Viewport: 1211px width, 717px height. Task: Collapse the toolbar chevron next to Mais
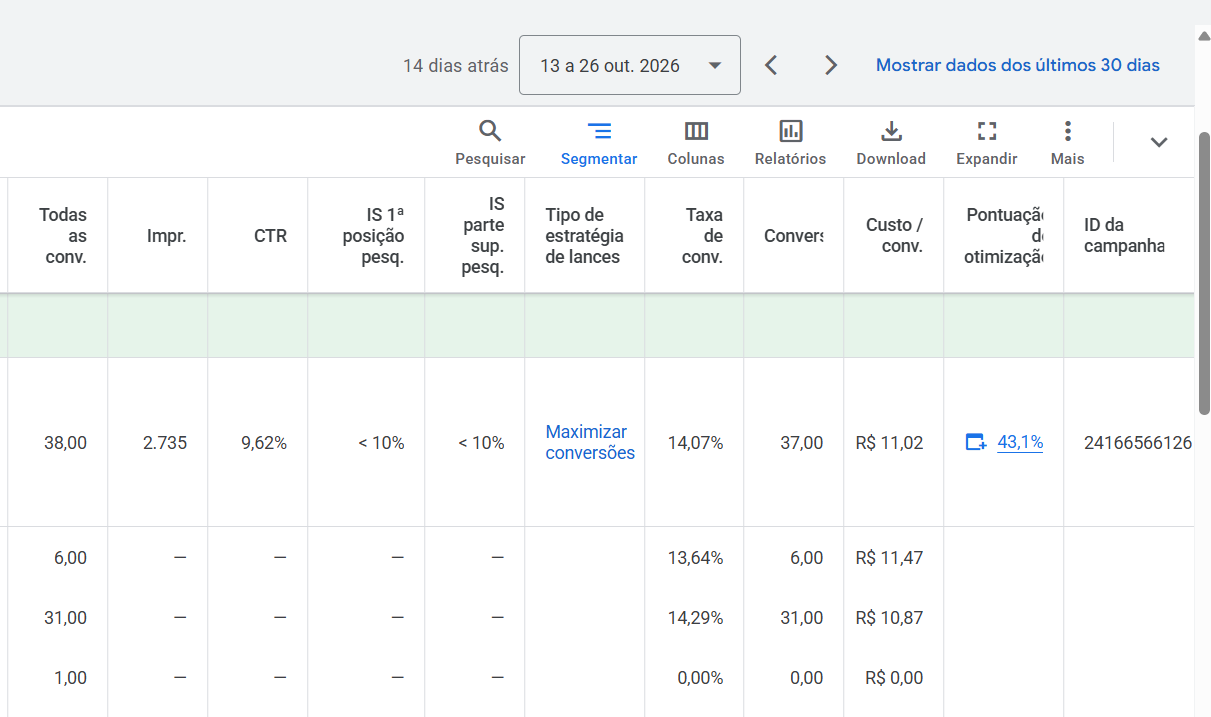click(x=1159, y=142)
